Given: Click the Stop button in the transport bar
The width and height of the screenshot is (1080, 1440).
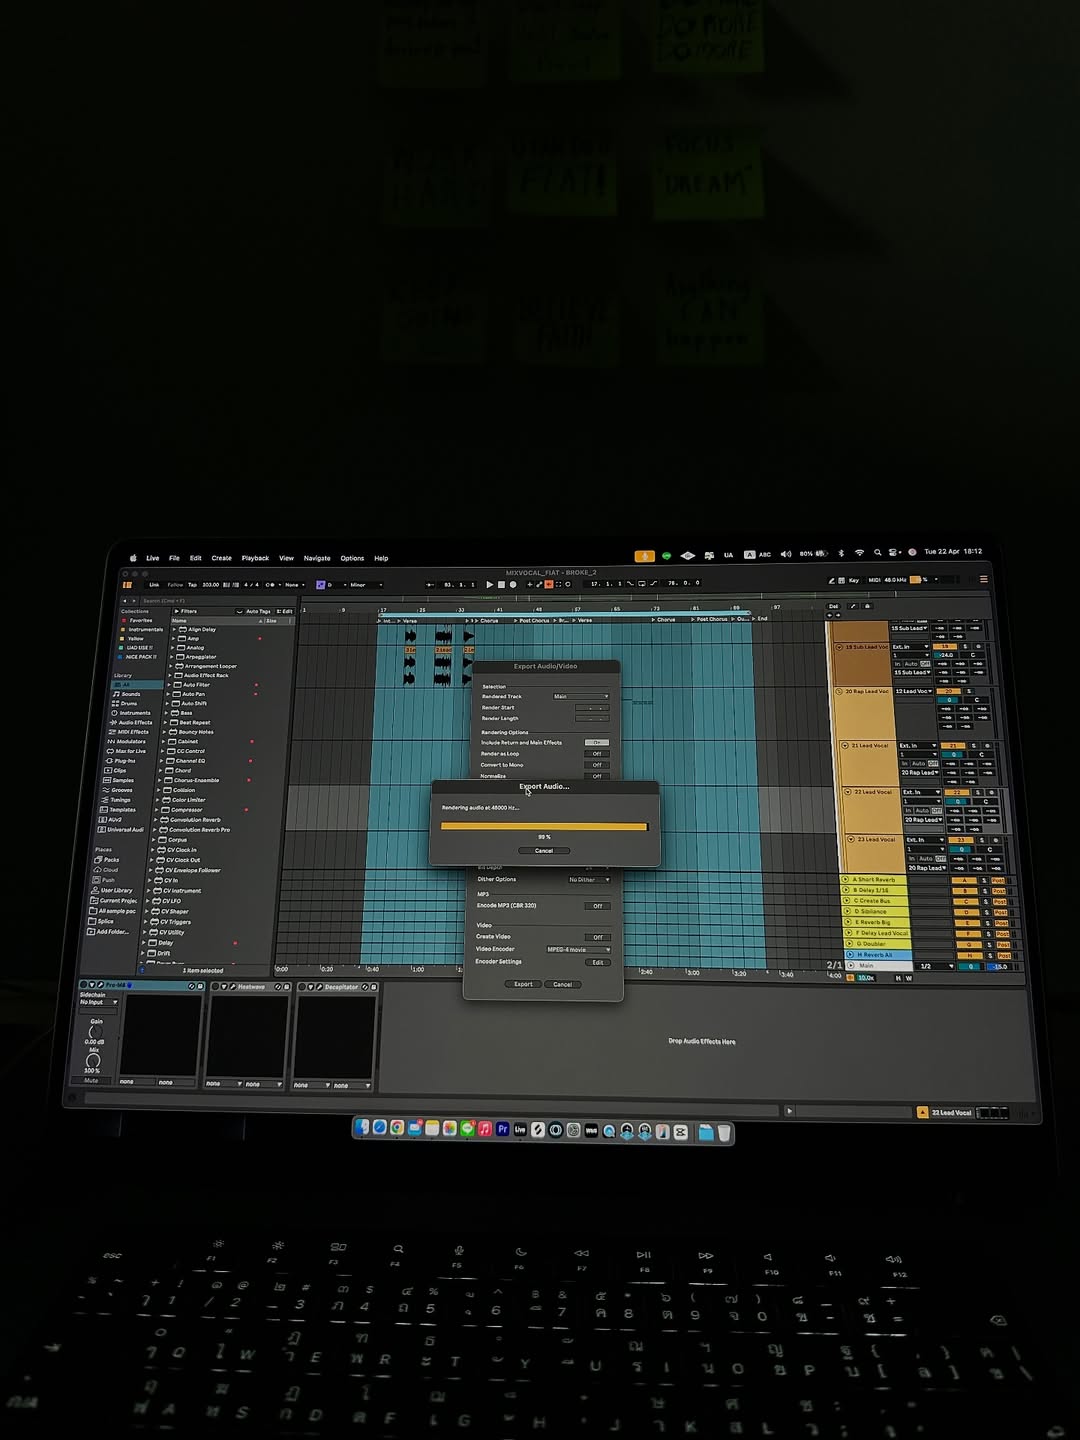Looking at the screenshot, I should [x=501, y=584].
